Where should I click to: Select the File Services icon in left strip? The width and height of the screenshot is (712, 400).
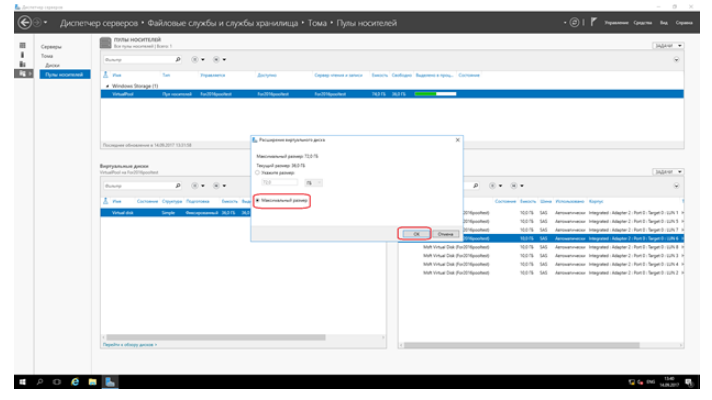pyautogui.click(x=22, y=73)
